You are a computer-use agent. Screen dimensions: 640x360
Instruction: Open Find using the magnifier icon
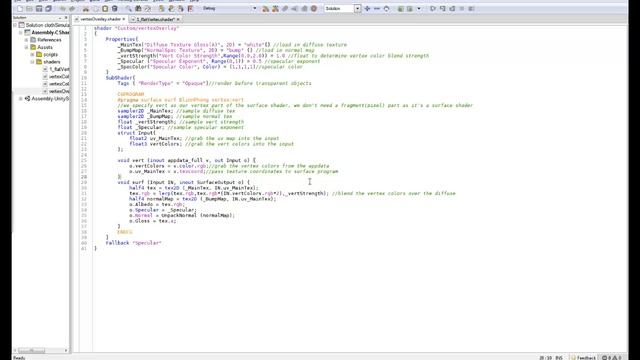pyautogui.click(x=129, y=9)
